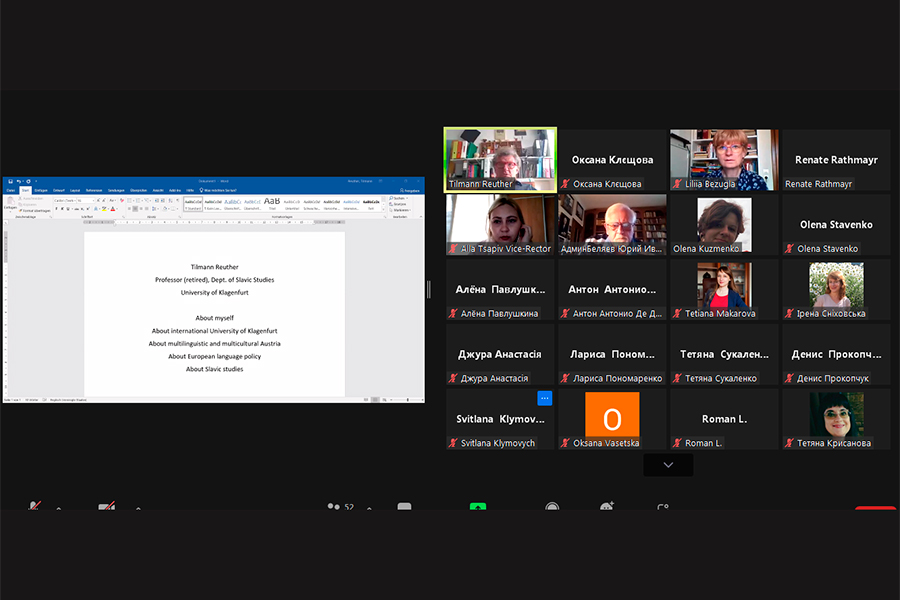This screenshot has width=900, height=600.
Task: Switch to the Layout ribbon tab
Action: point(75,190)
